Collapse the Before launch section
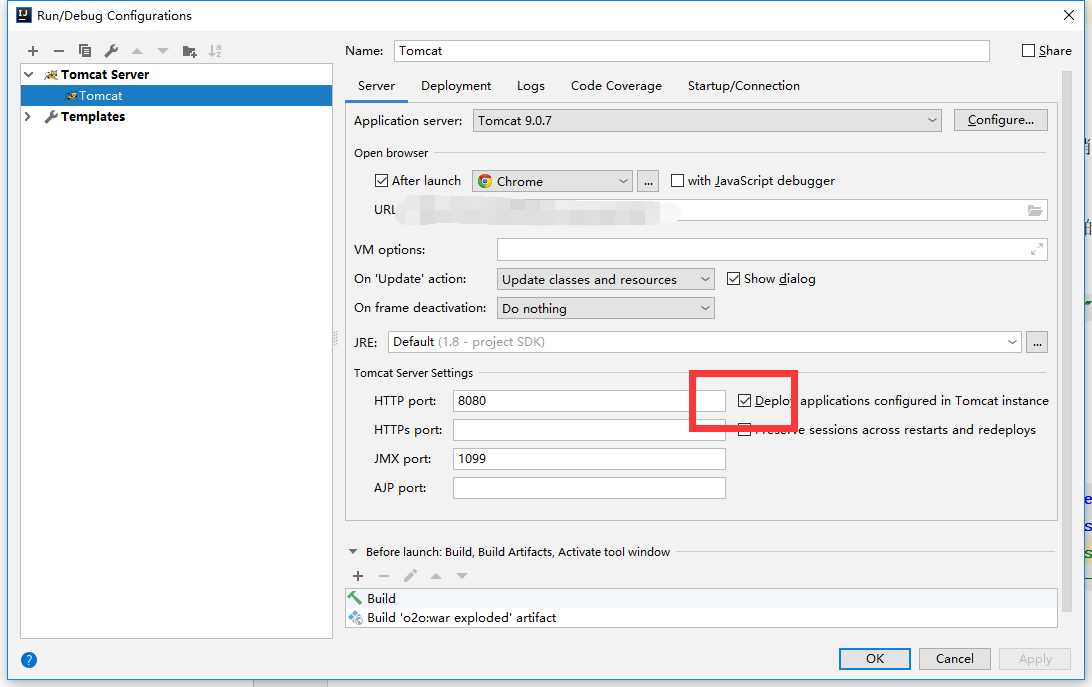 coord(353,551)
